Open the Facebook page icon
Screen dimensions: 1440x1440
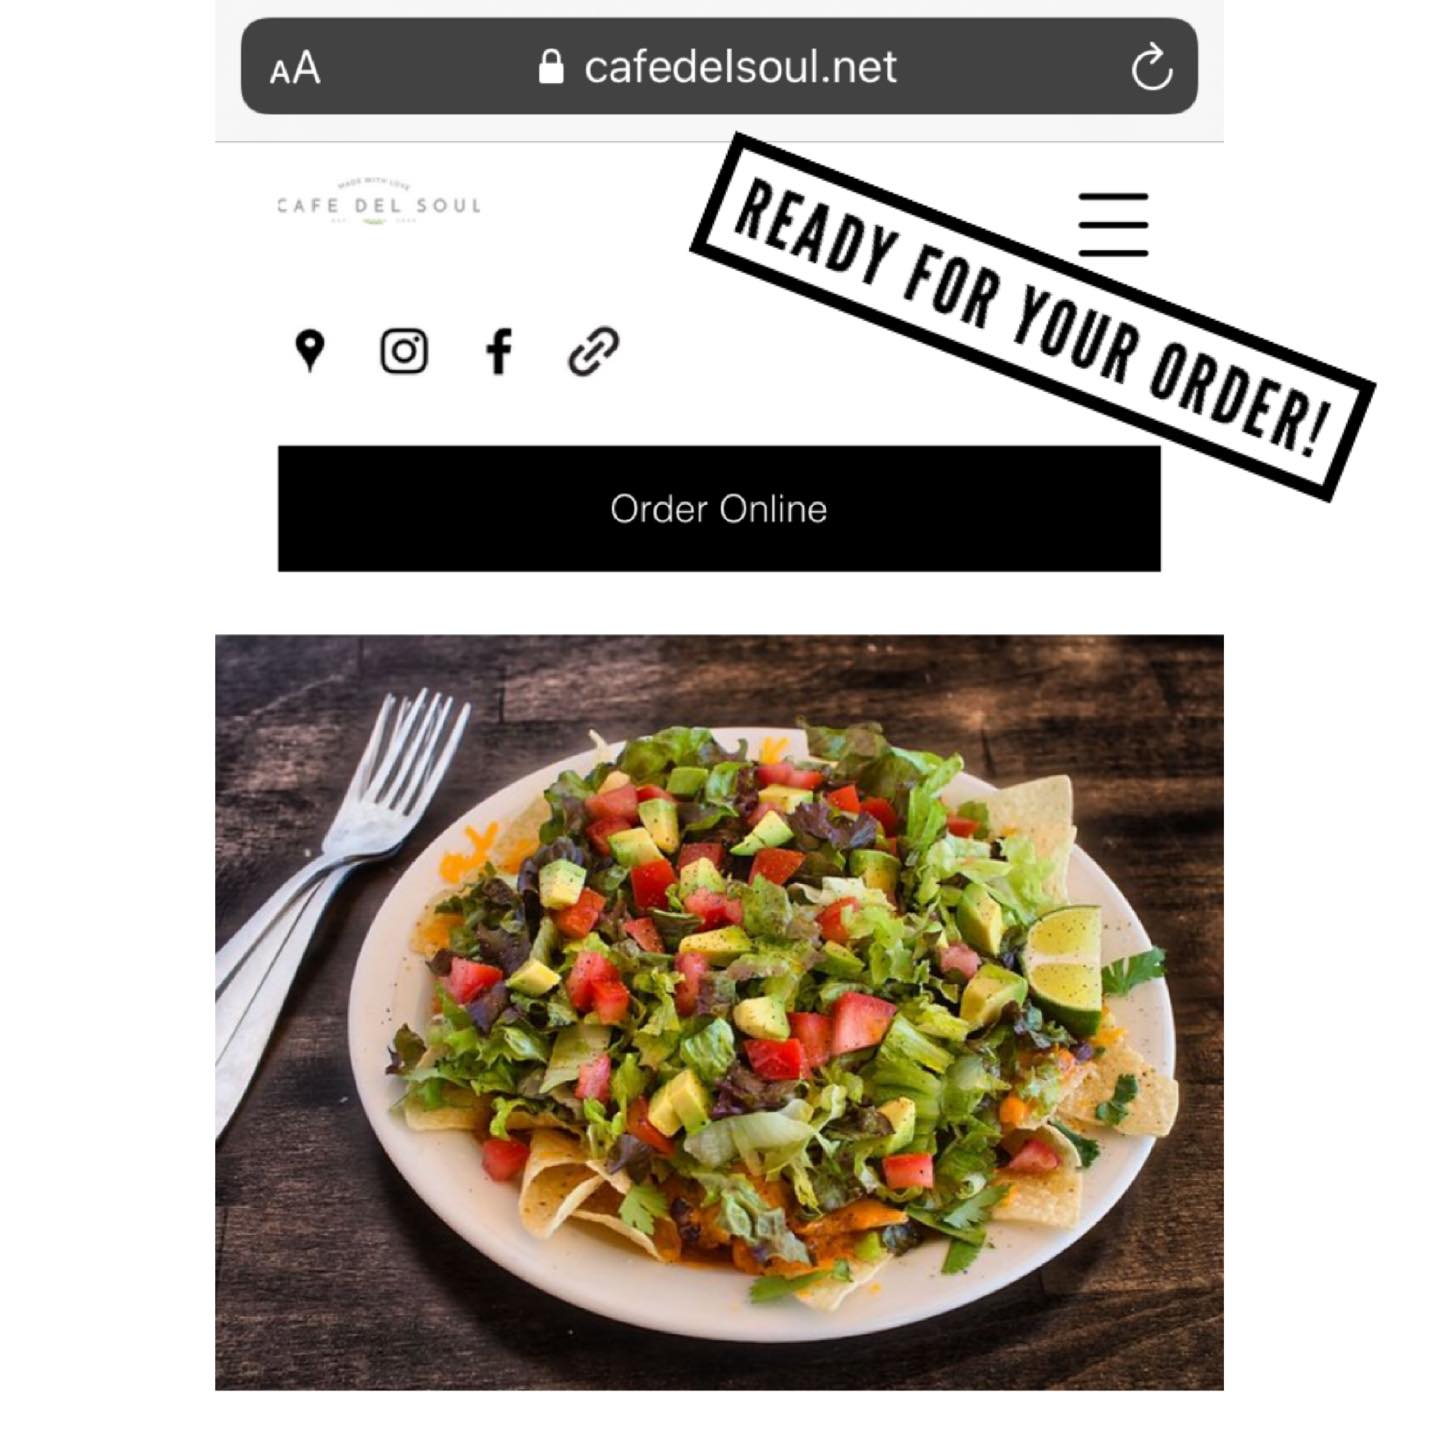pyautogui.click(x=498, y=351)
